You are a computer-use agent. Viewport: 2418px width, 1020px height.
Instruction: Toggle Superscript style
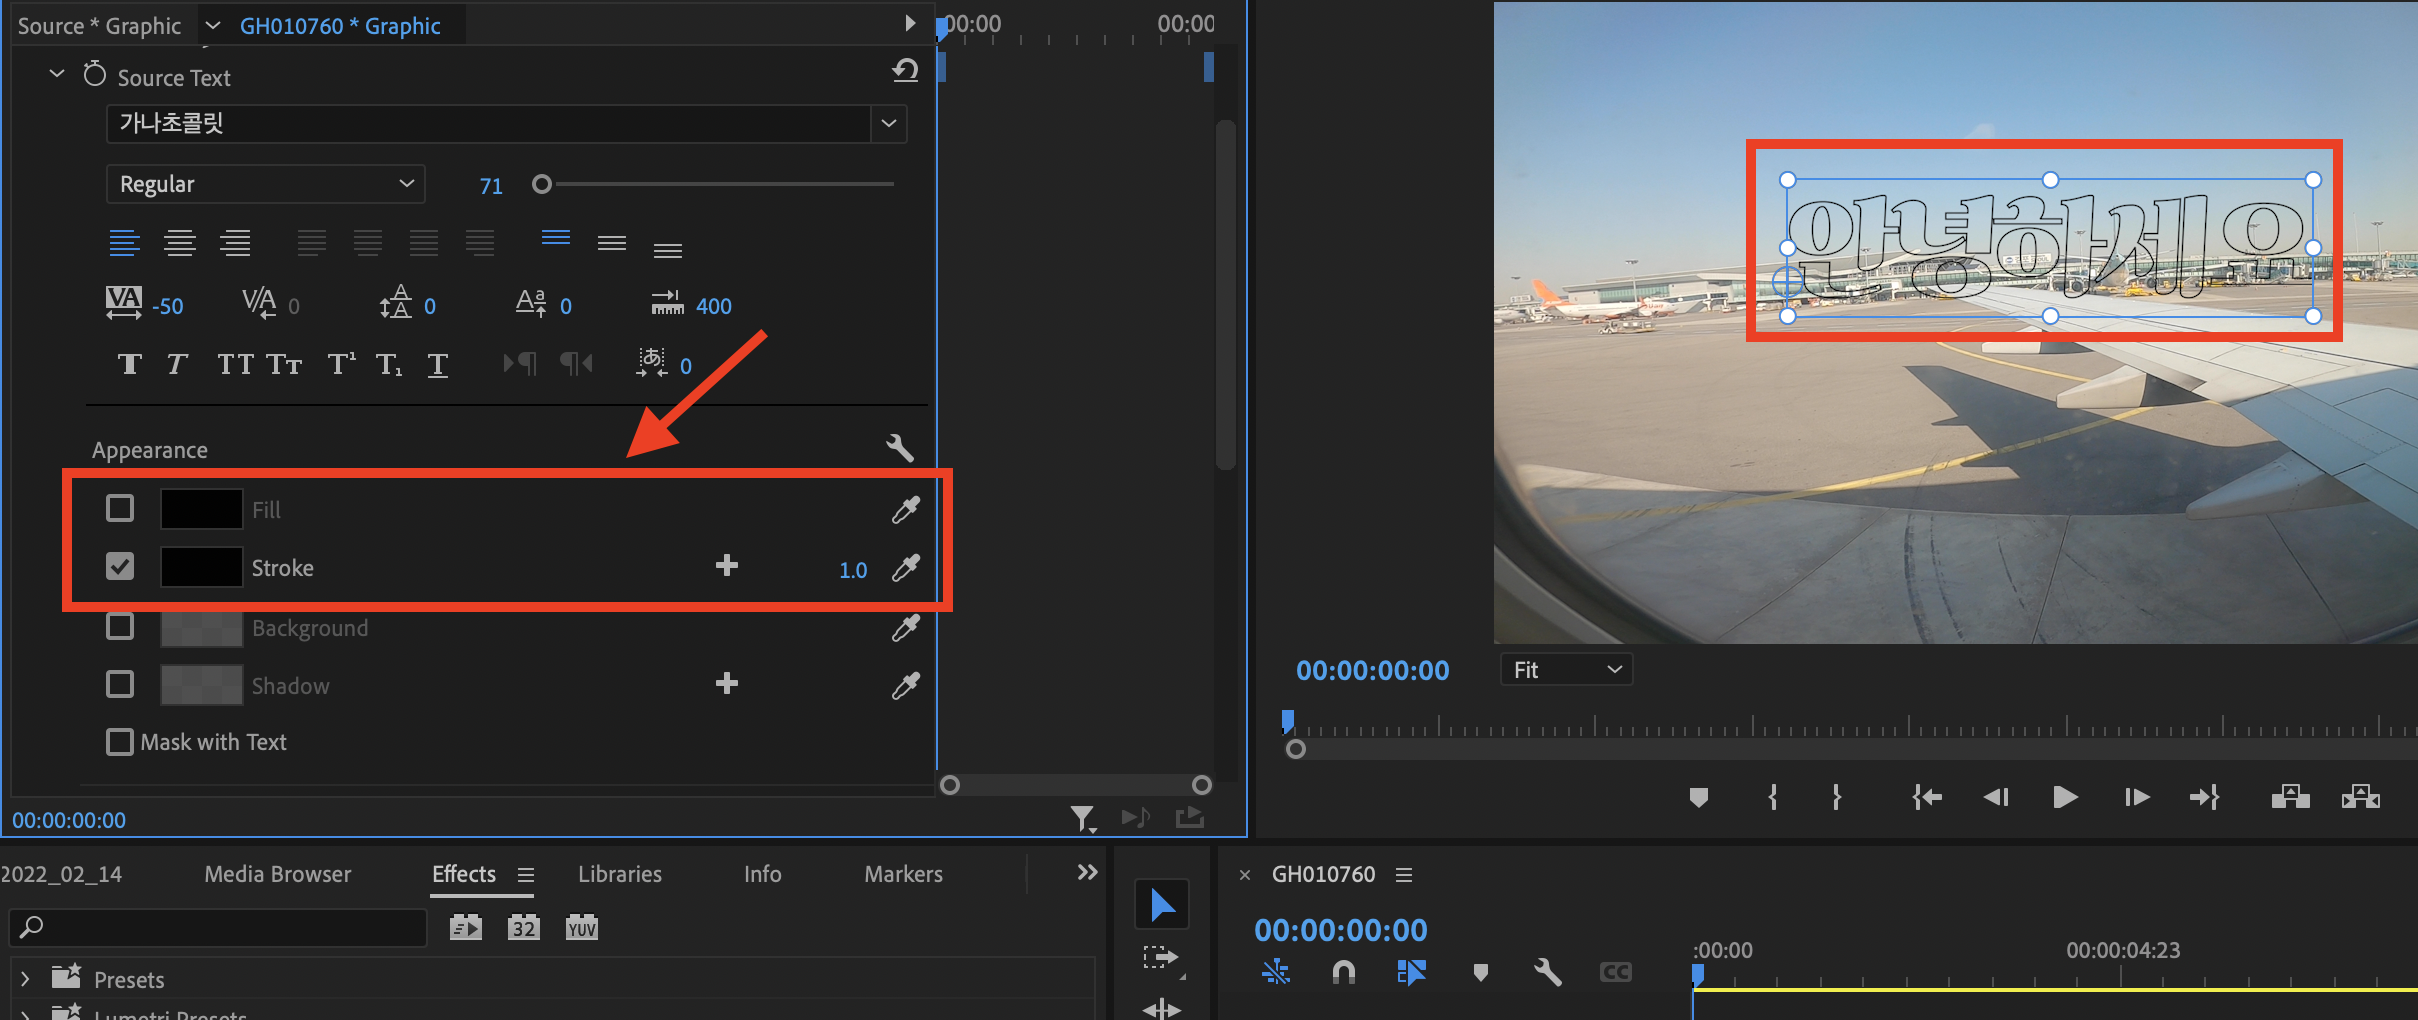[x=341, y=364]
